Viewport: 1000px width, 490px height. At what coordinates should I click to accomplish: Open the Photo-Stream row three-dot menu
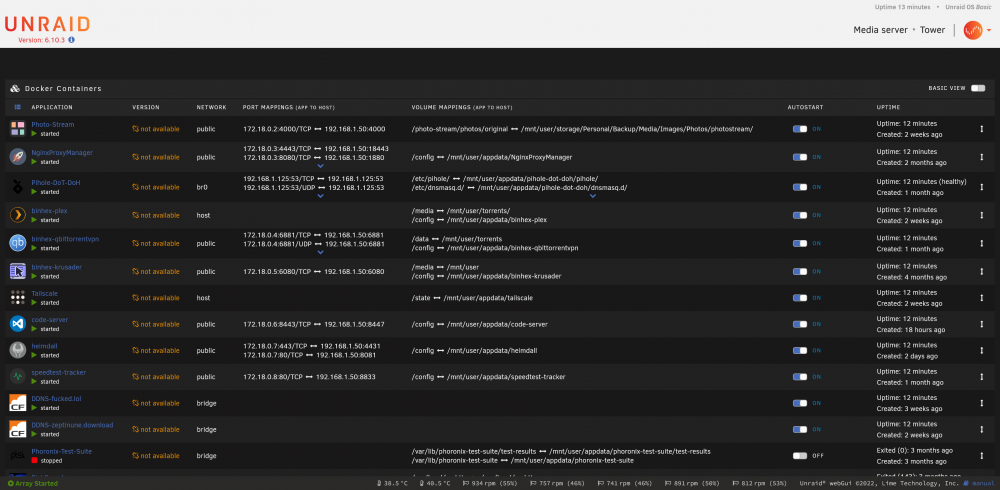982,129
